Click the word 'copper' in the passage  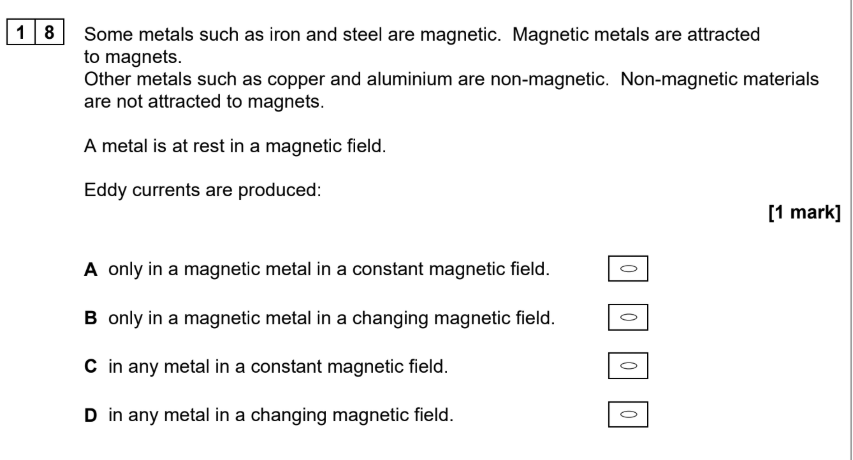point(295,80)
